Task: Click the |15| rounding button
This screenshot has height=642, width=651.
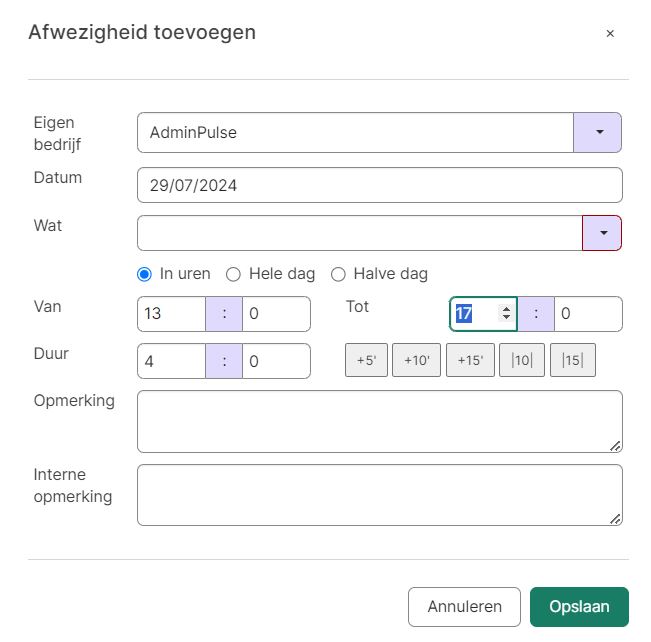Action: (x=573, y=360)
